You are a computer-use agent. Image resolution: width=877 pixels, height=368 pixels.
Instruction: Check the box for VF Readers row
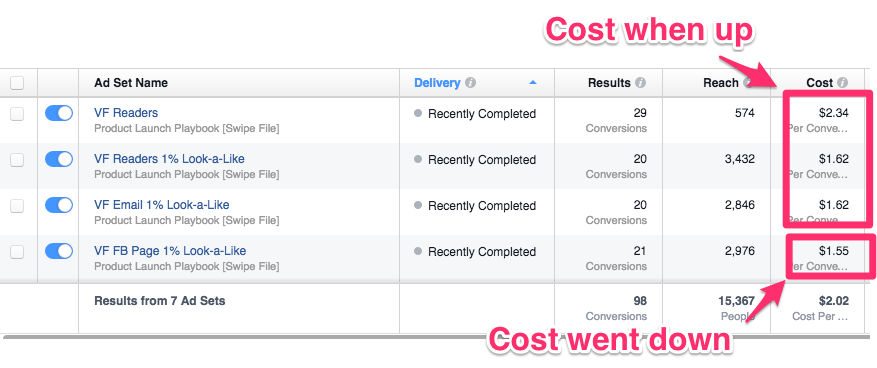[x=17, y=114]
